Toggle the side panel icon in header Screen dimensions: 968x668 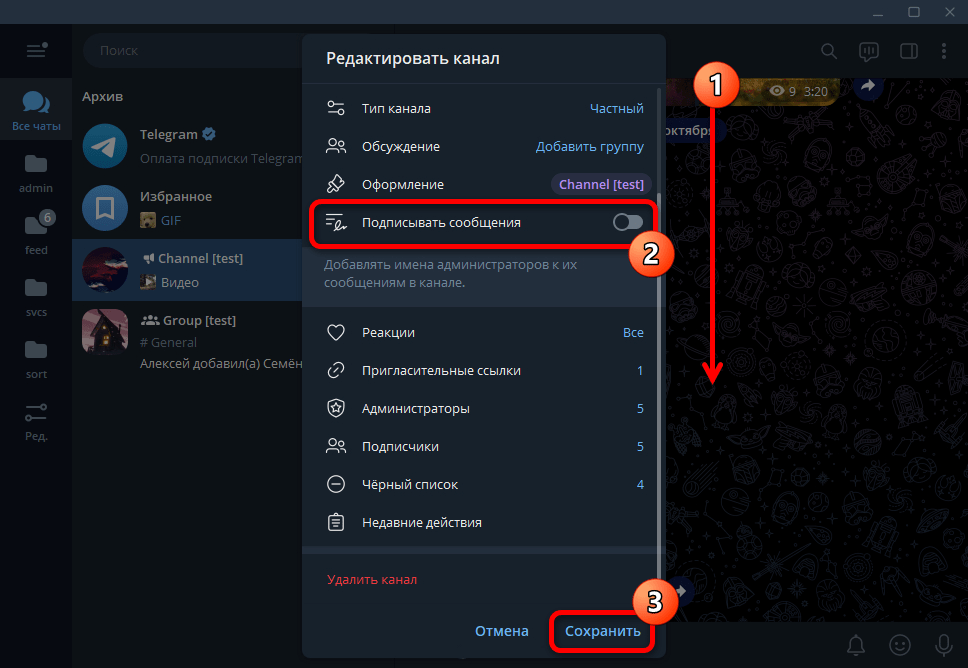(909, 51)
